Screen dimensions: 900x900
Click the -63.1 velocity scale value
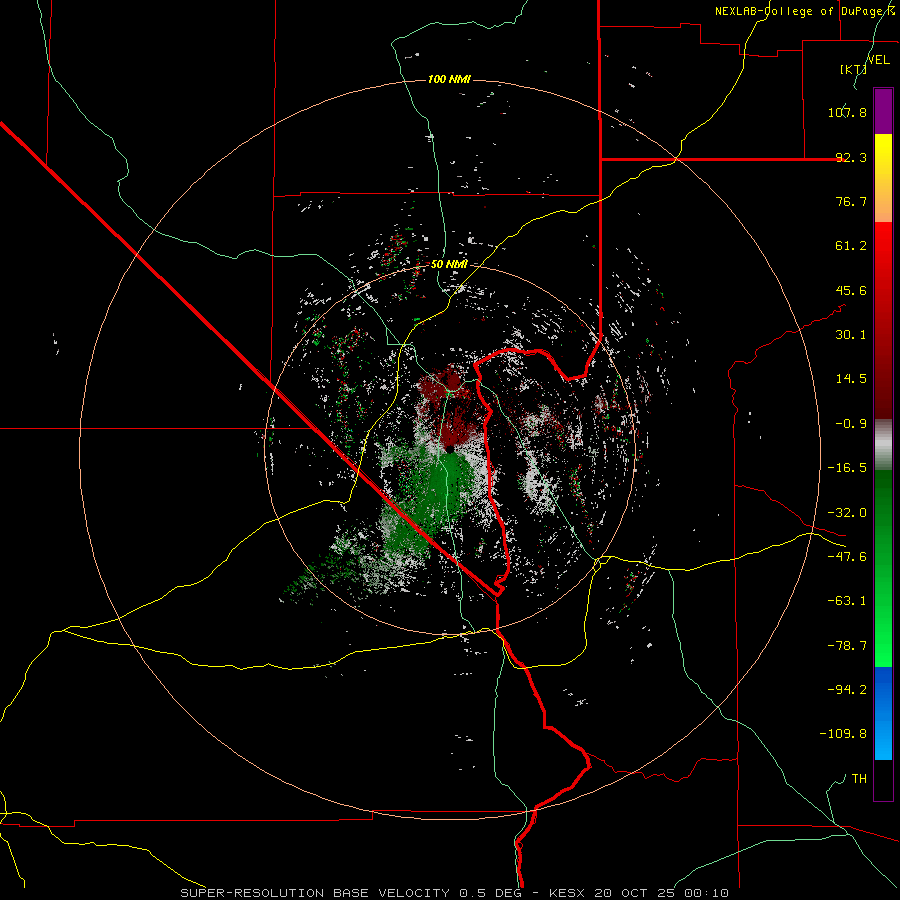847,601
